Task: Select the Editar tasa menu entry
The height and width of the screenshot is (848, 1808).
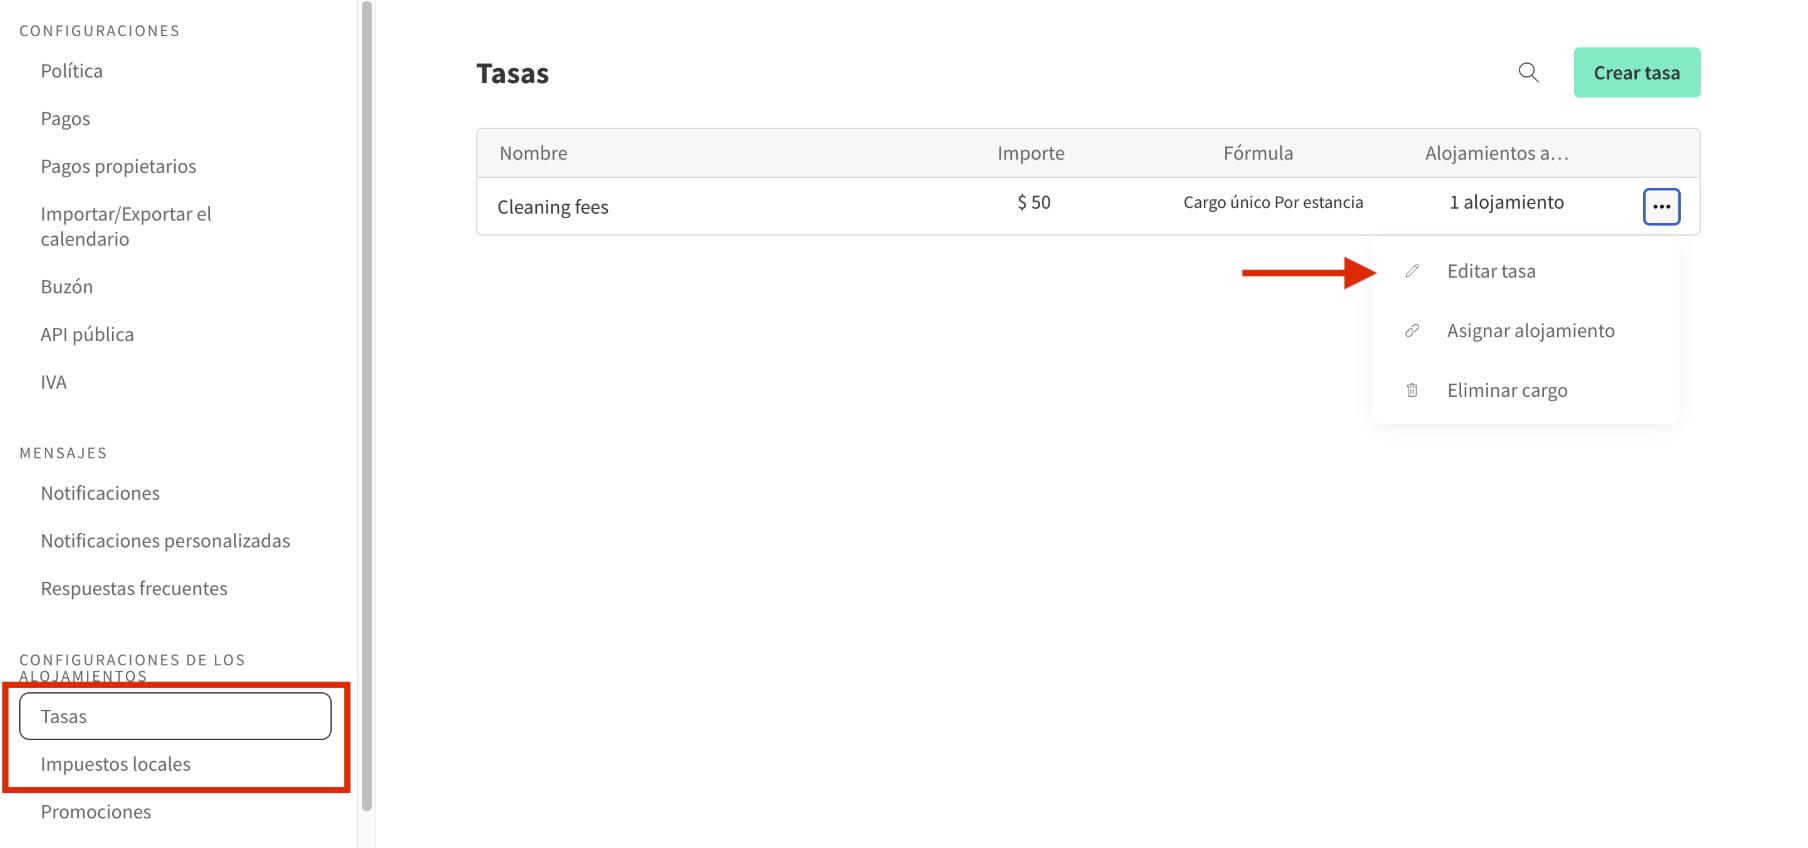Action: point(1491,270)
